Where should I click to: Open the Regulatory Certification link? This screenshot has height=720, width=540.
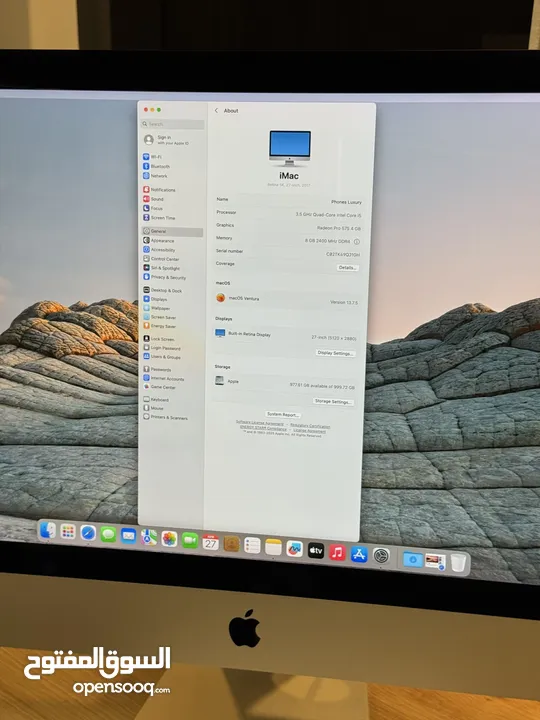pyautogui.click(x=310, y=426)
